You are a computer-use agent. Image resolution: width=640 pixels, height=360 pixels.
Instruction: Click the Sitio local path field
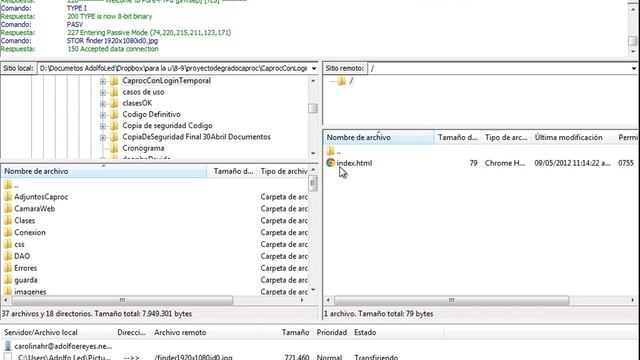[173, 68]
